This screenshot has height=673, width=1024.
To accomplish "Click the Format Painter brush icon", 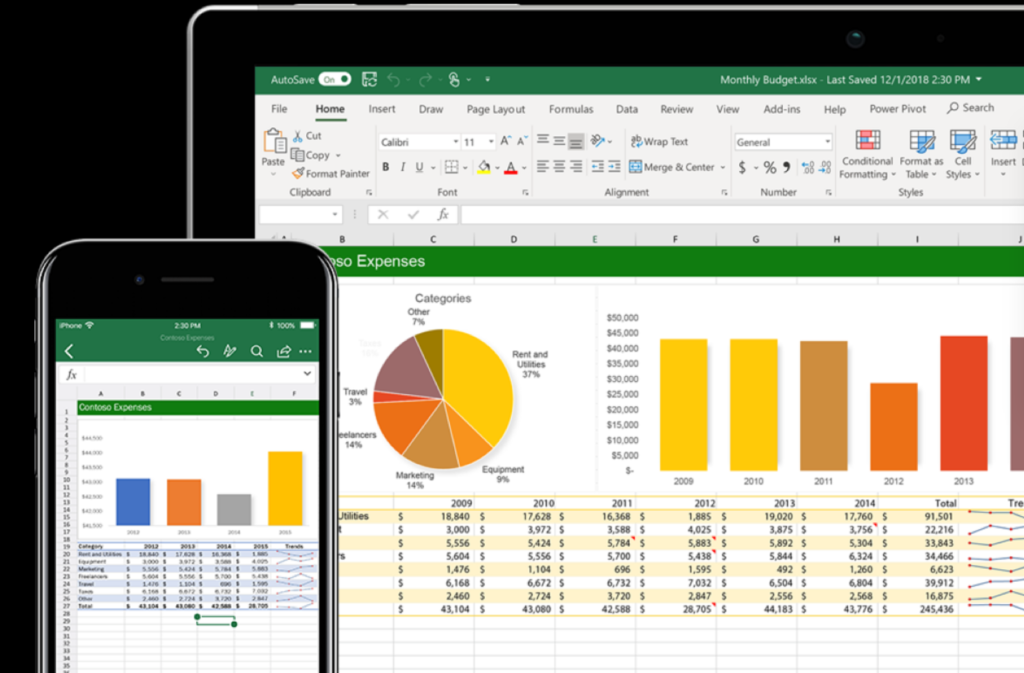I will (297, 173).
